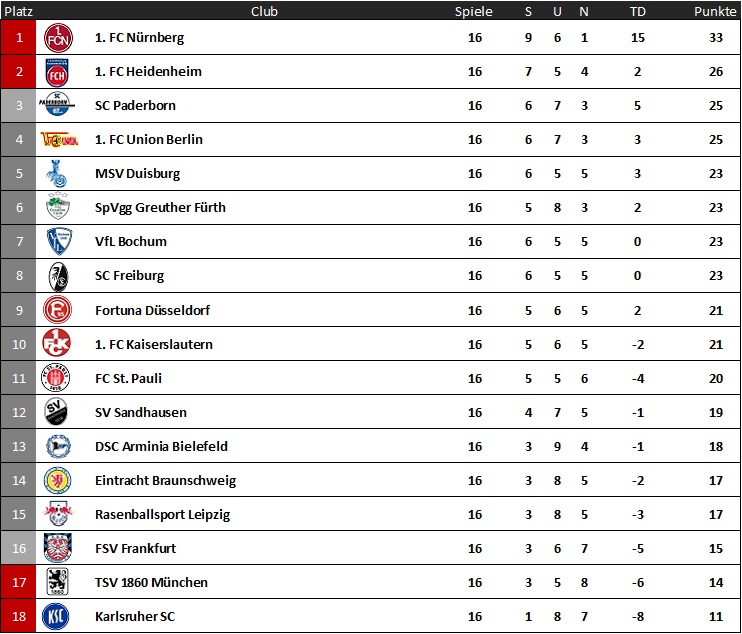
Task: Click SV Sandhausen's 19 points value
Action: point(716,413)
